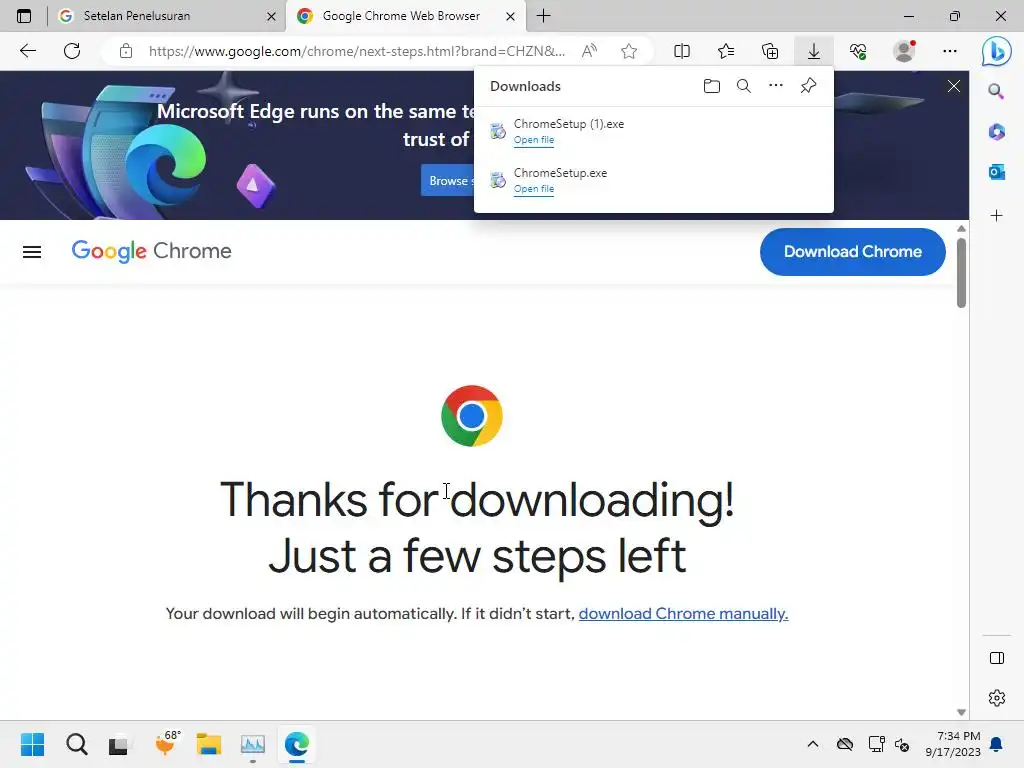Open Edge icon on taskbar
This screenshot has width=1024, height=768.
[x=296, y=744]
